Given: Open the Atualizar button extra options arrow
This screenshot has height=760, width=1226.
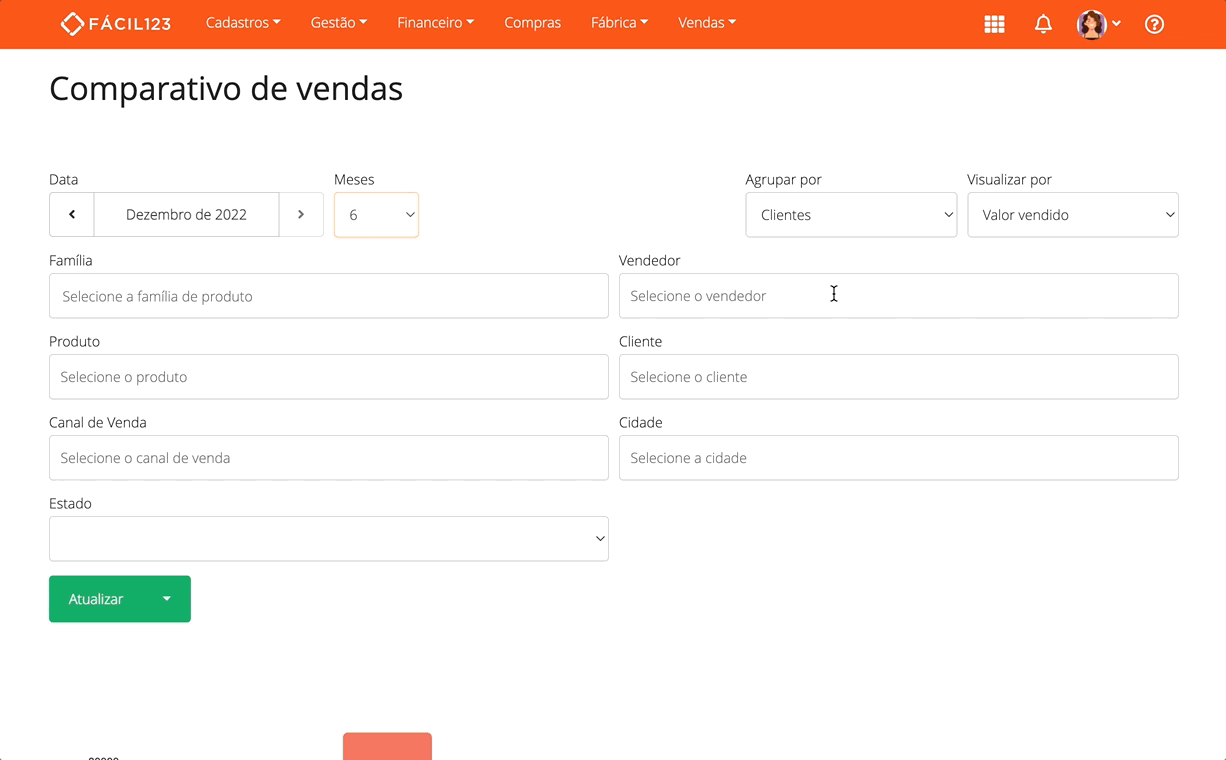Looking at the screenshot, I should click(x=166, y=598).
